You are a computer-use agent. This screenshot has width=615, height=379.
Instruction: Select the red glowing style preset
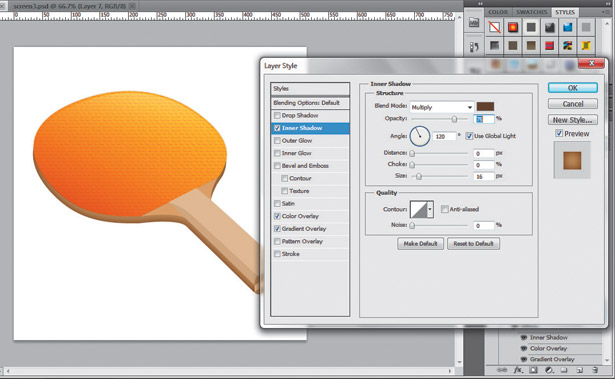pos(513,27)
